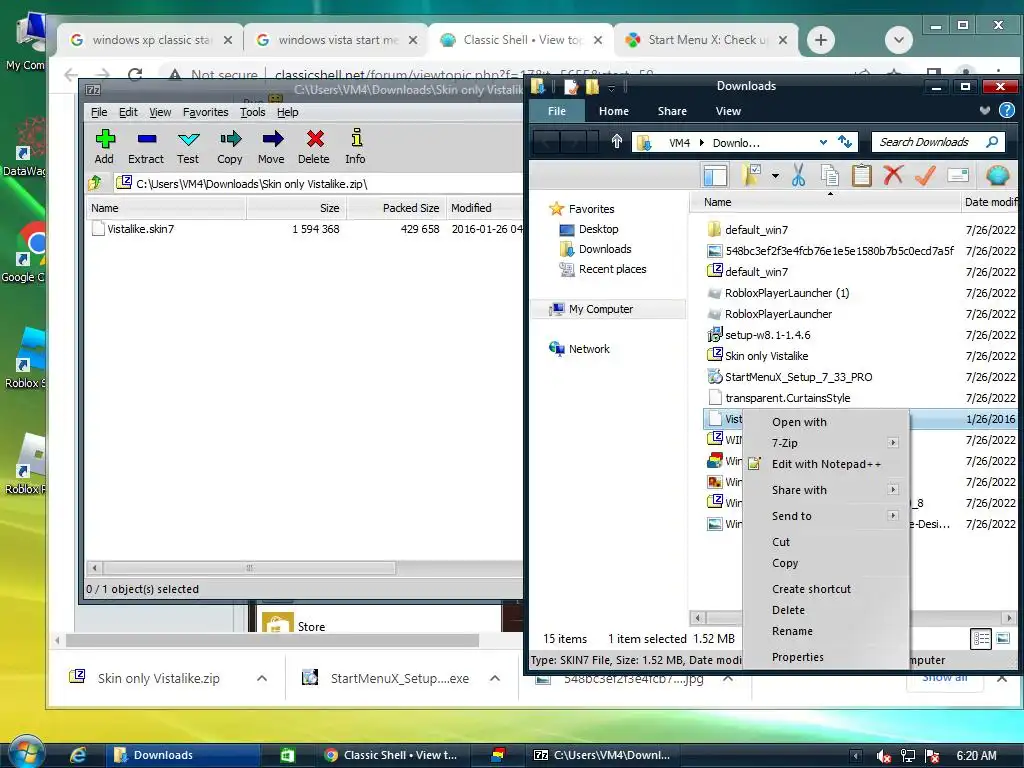Open the folder options dropdown arrow in Explorer toolbar
This screenshot has height=768, width=1024.
coord(775,176)
